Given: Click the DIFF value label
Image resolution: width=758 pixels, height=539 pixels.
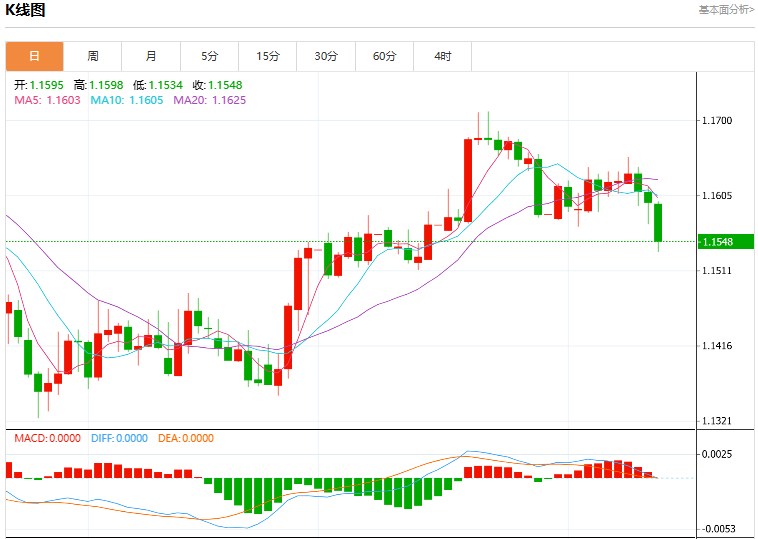Looking at the screenshot, I should pyautogui.click(x=119, y=438).
